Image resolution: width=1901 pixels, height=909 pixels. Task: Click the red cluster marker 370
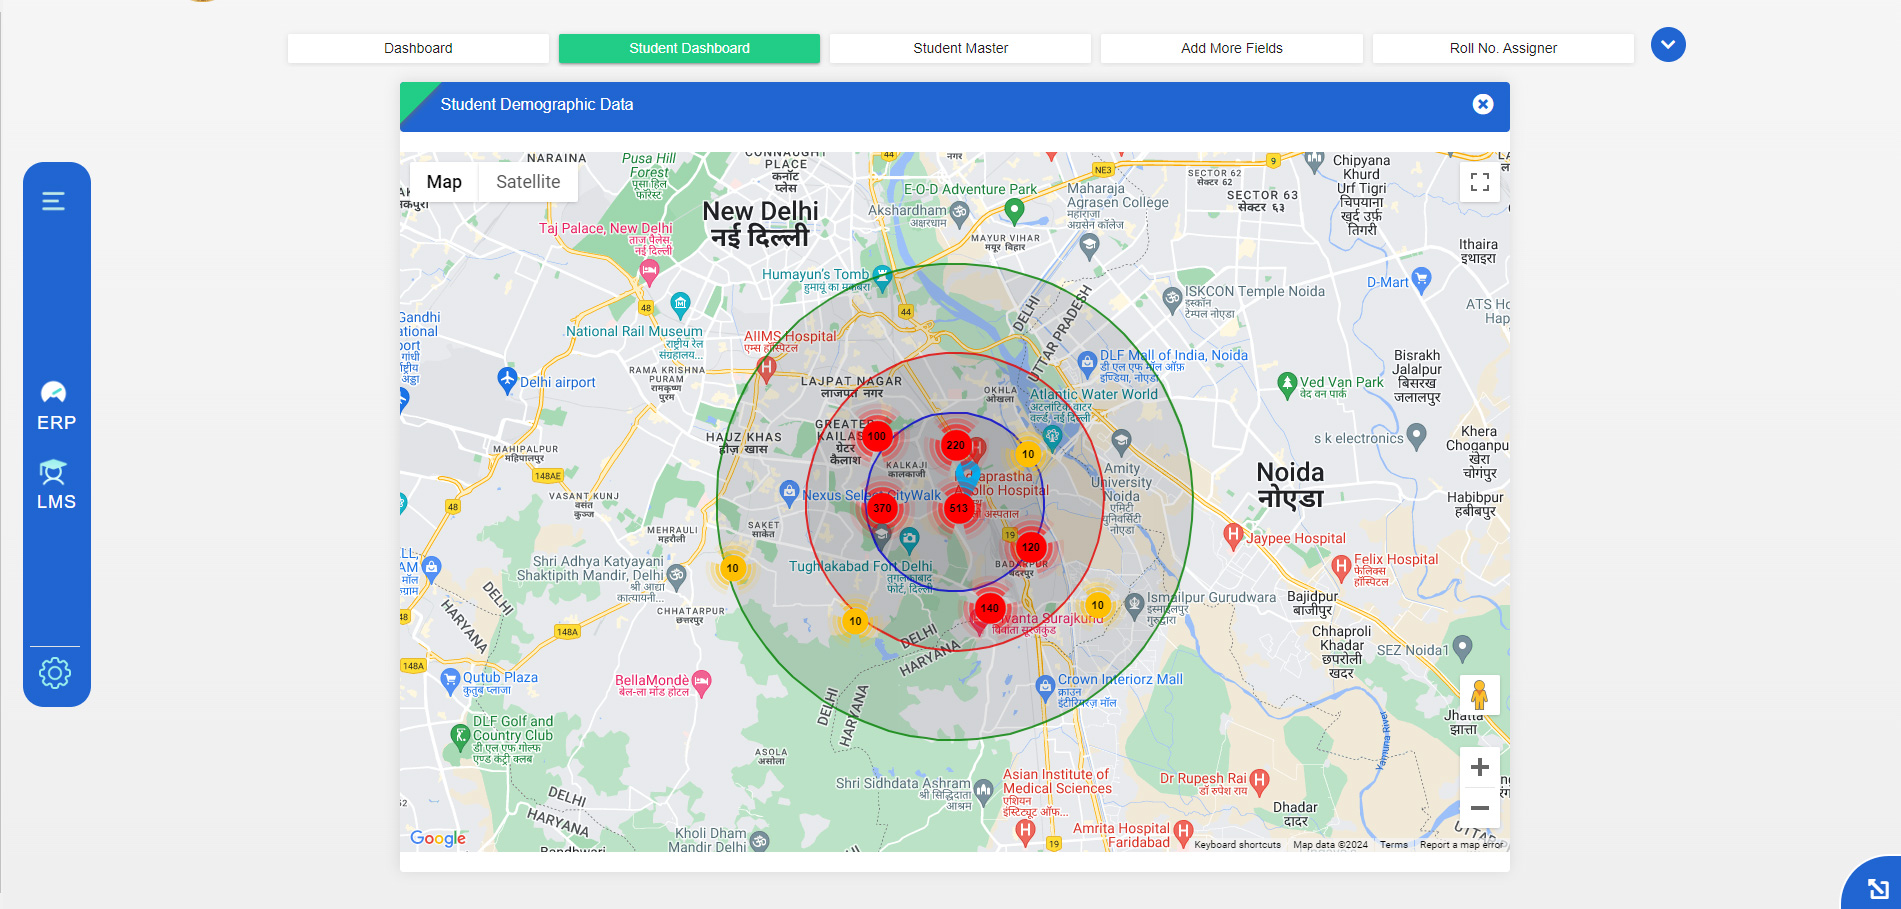pyautogui.click(x=882, y=508)
